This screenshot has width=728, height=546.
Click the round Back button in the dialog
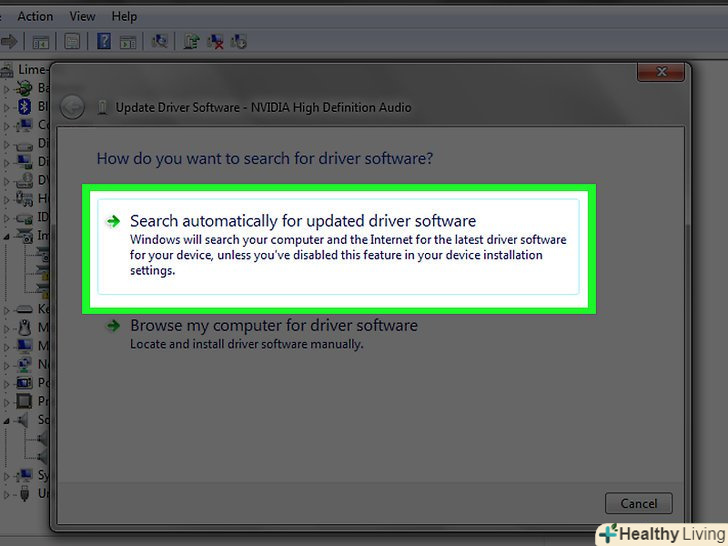(x=72, y=107)
